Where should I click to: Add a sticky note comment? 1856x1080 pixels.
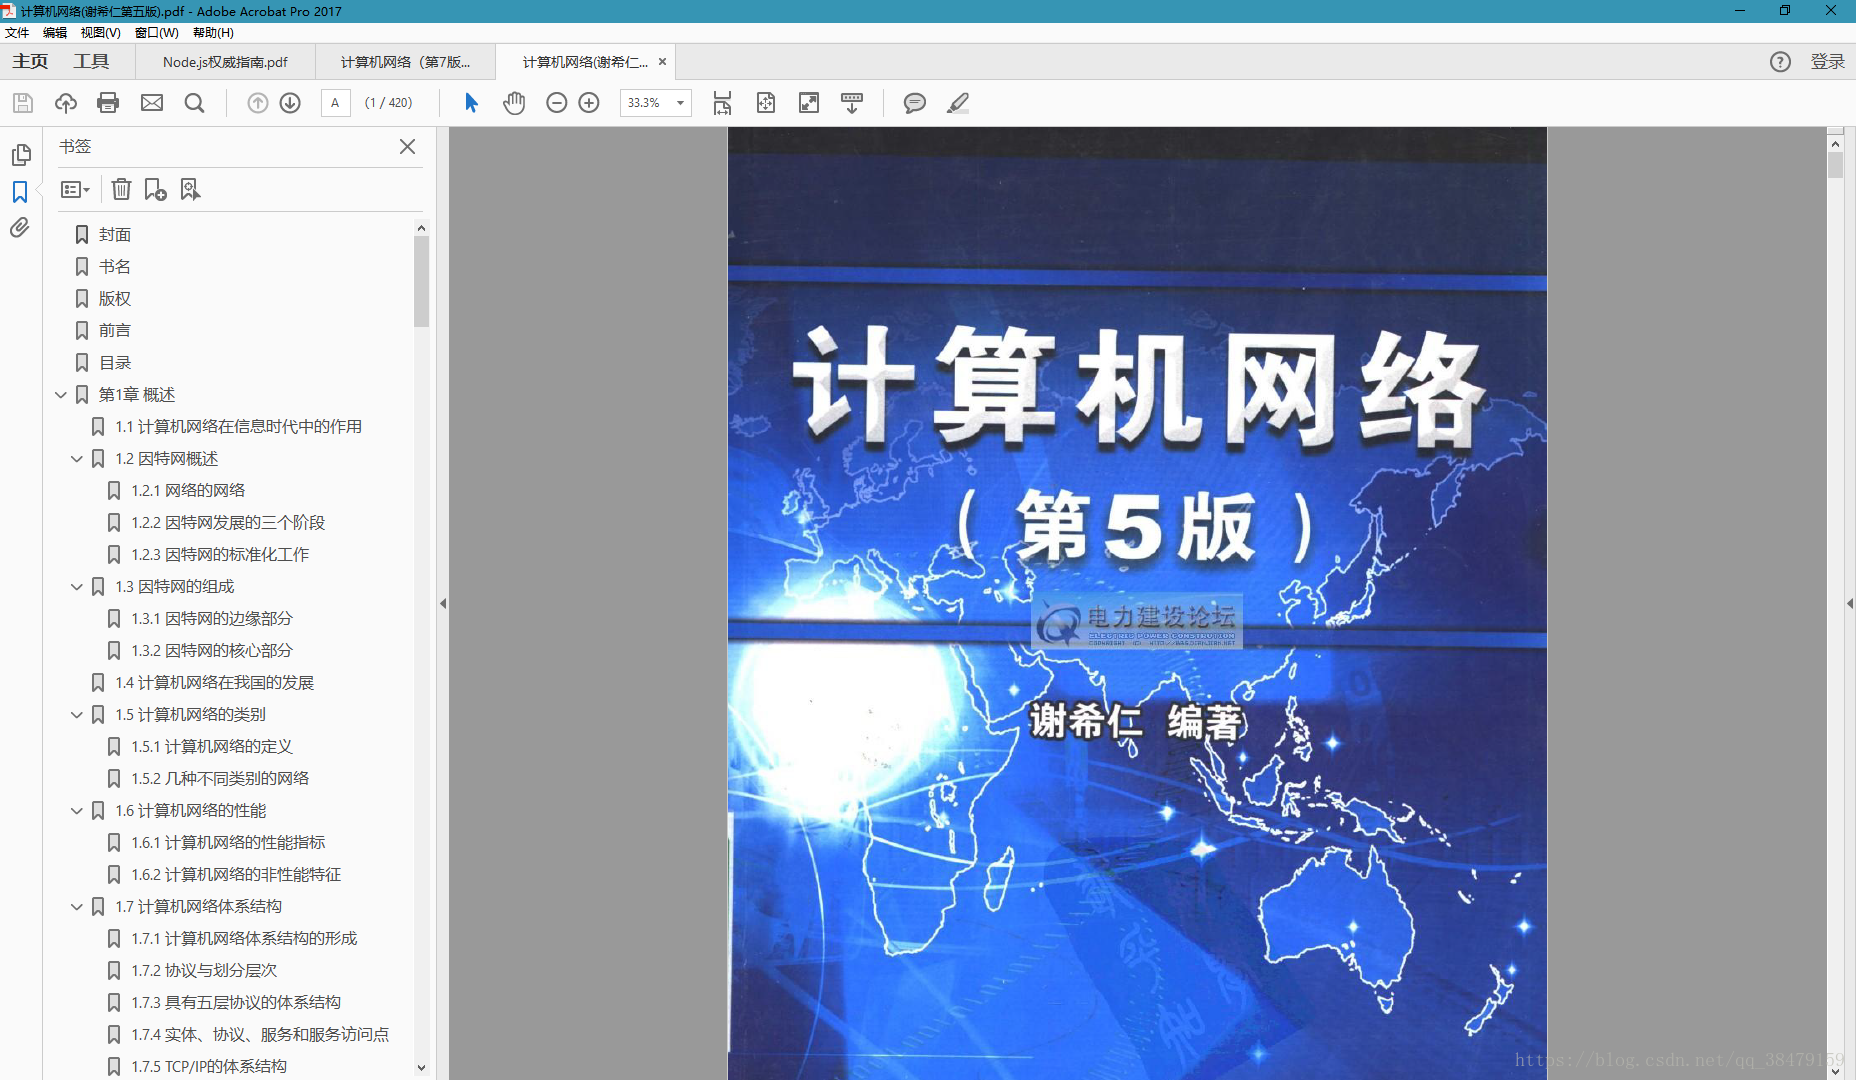[x=914, y=103]
